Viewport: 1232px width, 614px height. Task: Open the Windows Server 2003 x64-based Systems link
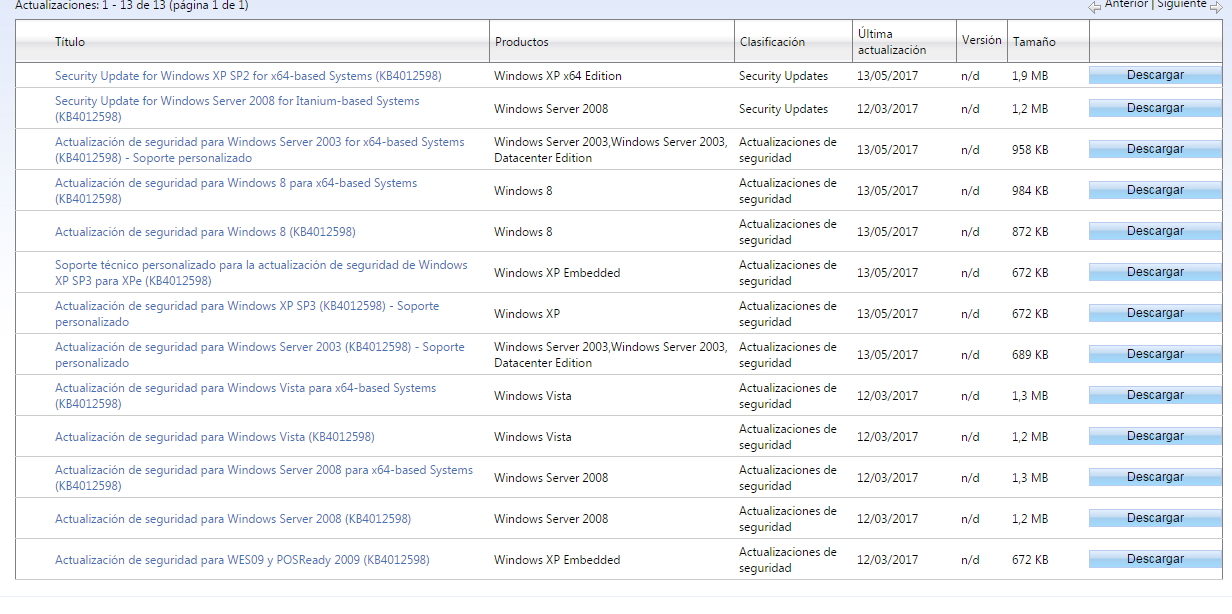point(259,142)
